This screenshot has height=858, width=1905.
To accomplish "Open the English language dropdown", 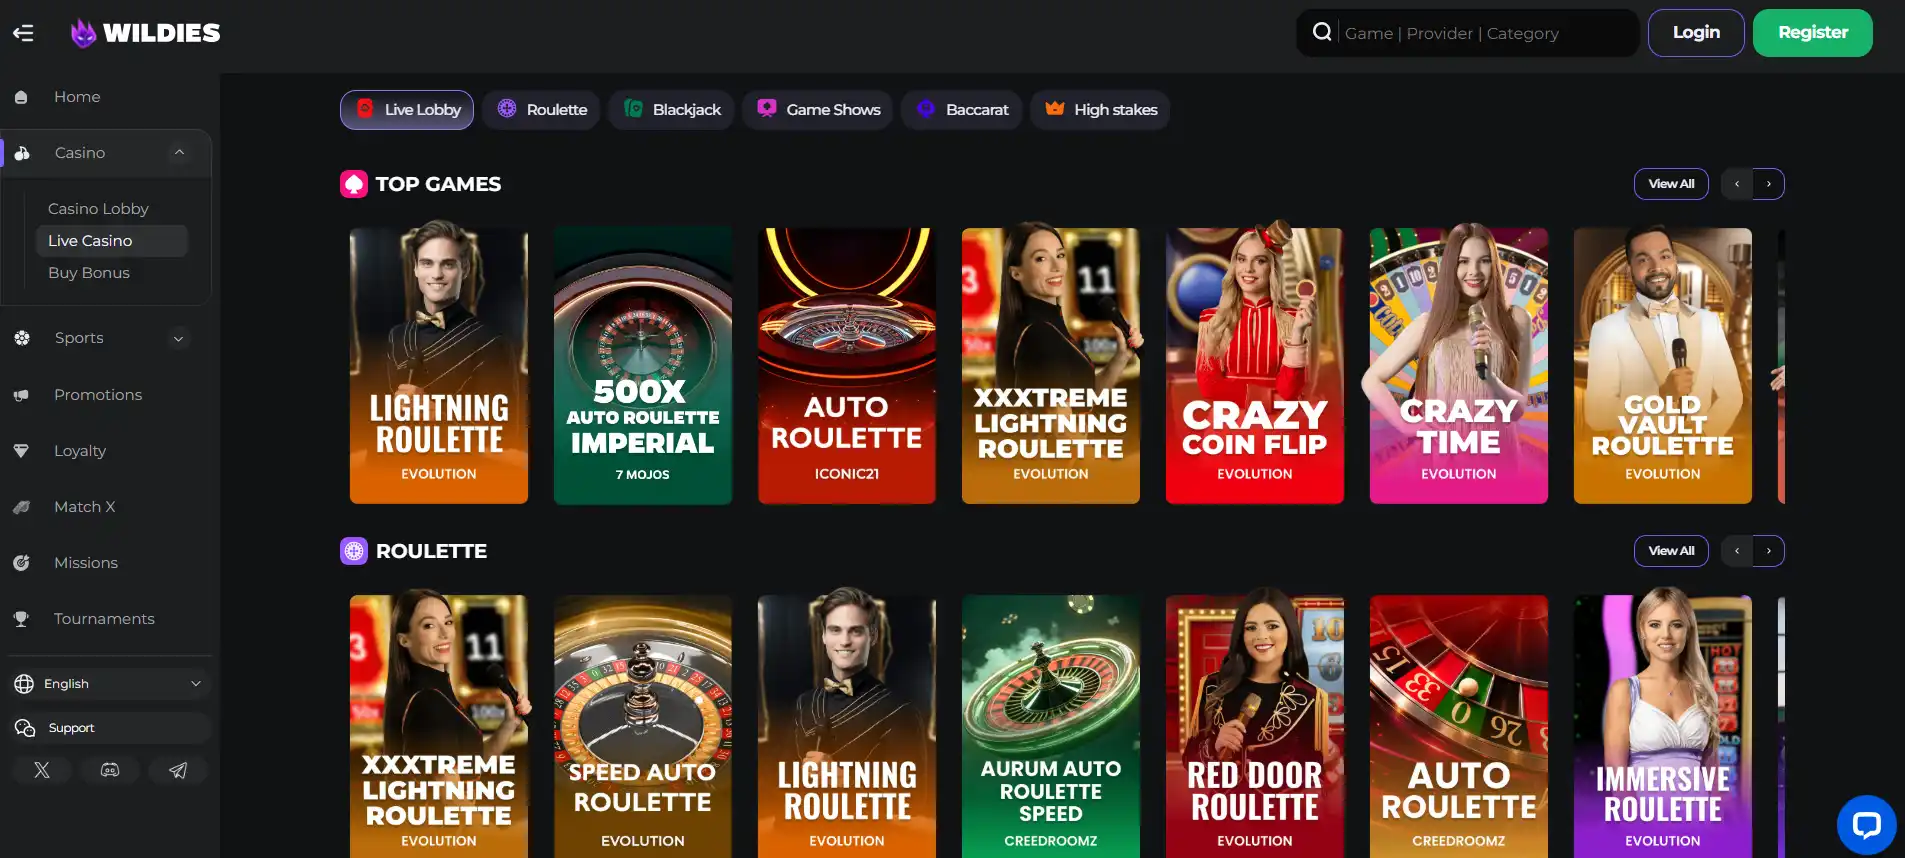I will tap(110, 684).
